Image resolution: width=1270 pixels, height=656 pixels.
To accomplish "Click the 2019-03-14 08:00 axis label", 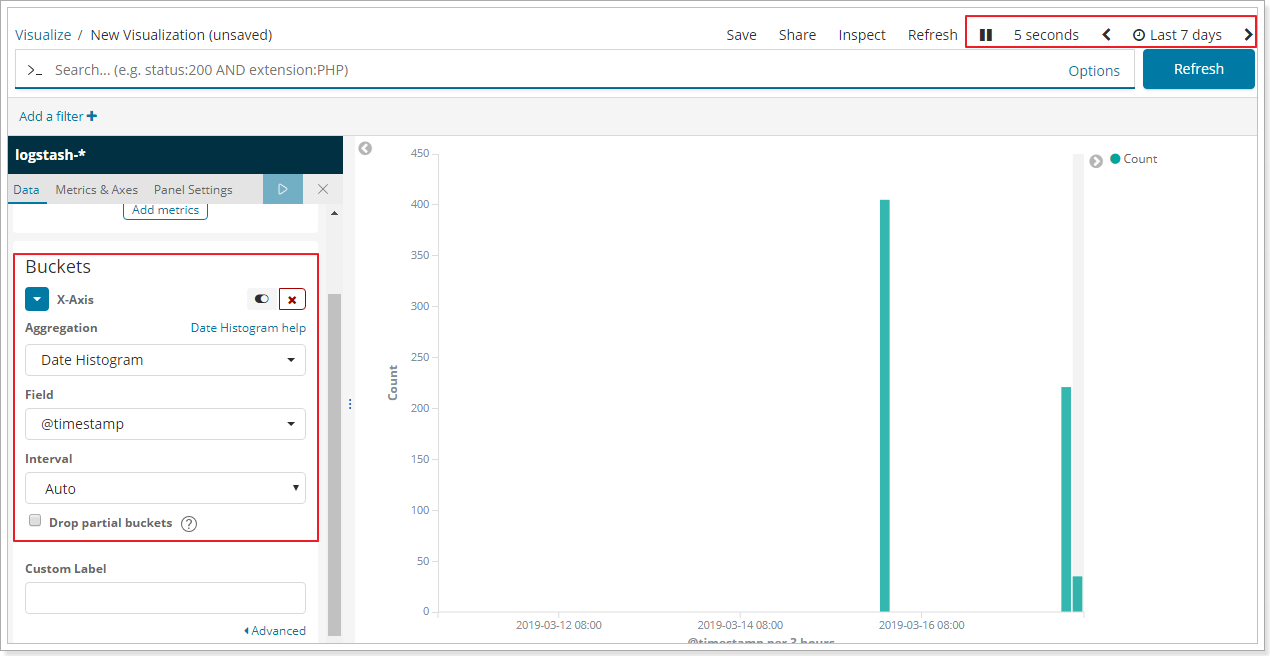I will pyautogui.click(x=740, y=625).
